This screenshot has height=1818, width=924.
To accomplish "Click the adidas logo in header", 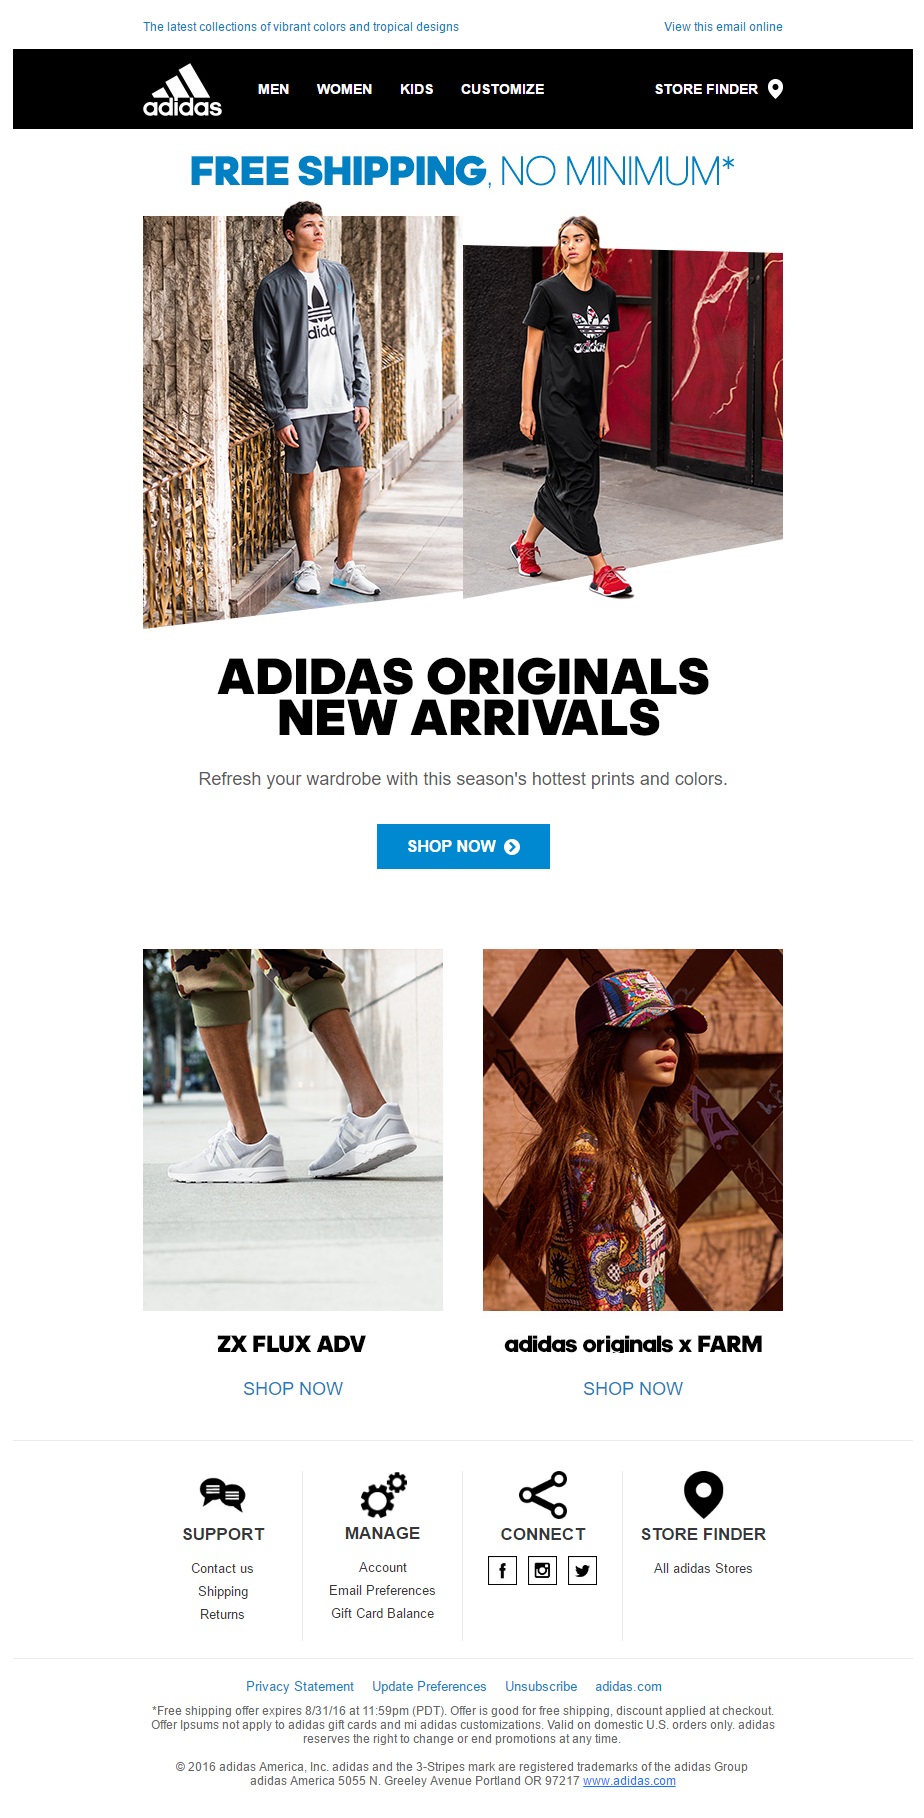I will click(x=182, y=90).
